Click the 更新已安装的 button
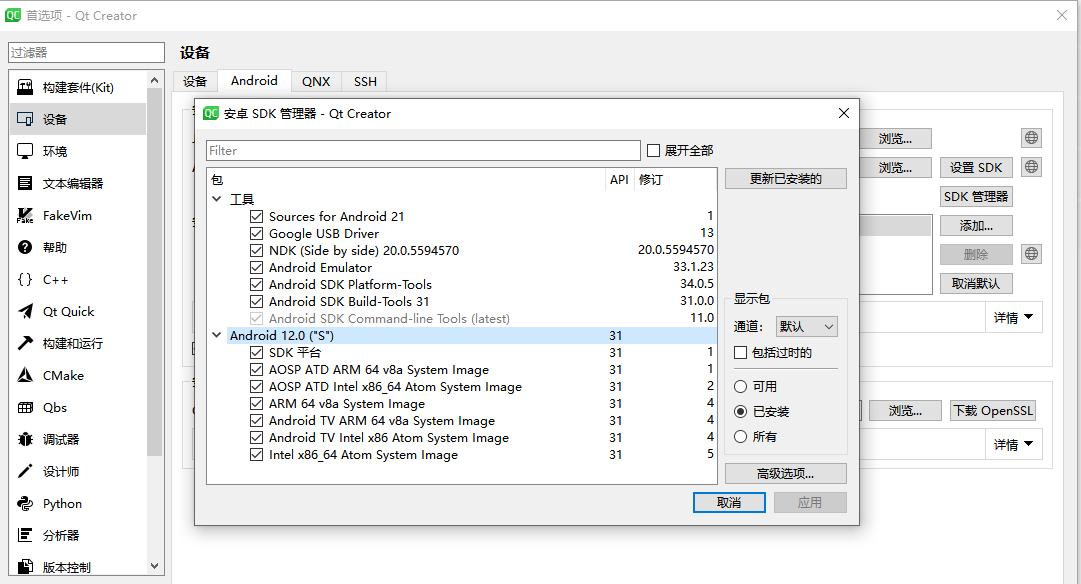Image resolution: width=1081 pixels, height=584 pixels. 786,179
